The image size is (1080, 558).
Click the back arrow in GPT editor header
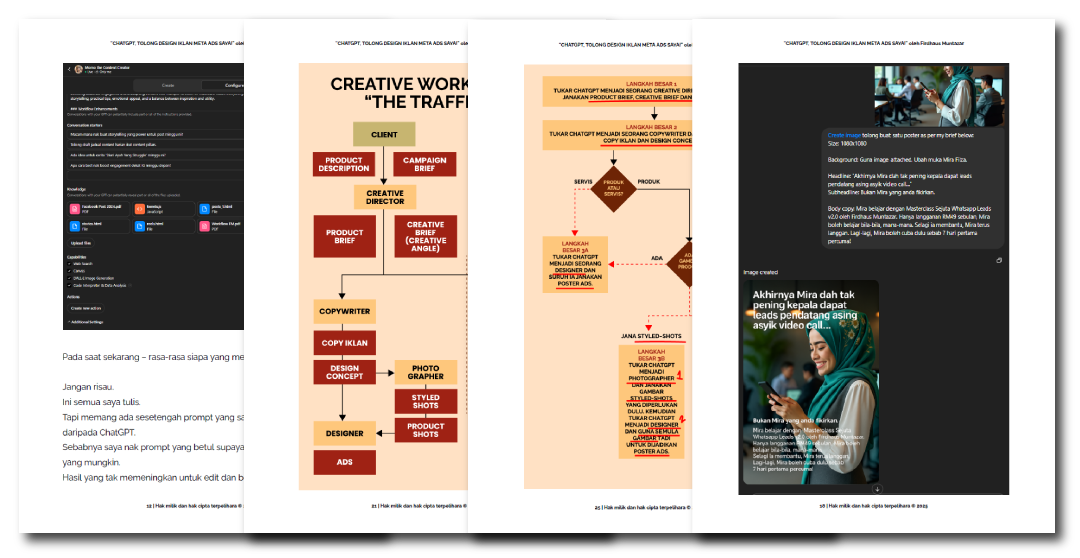(x=69, y=69)
